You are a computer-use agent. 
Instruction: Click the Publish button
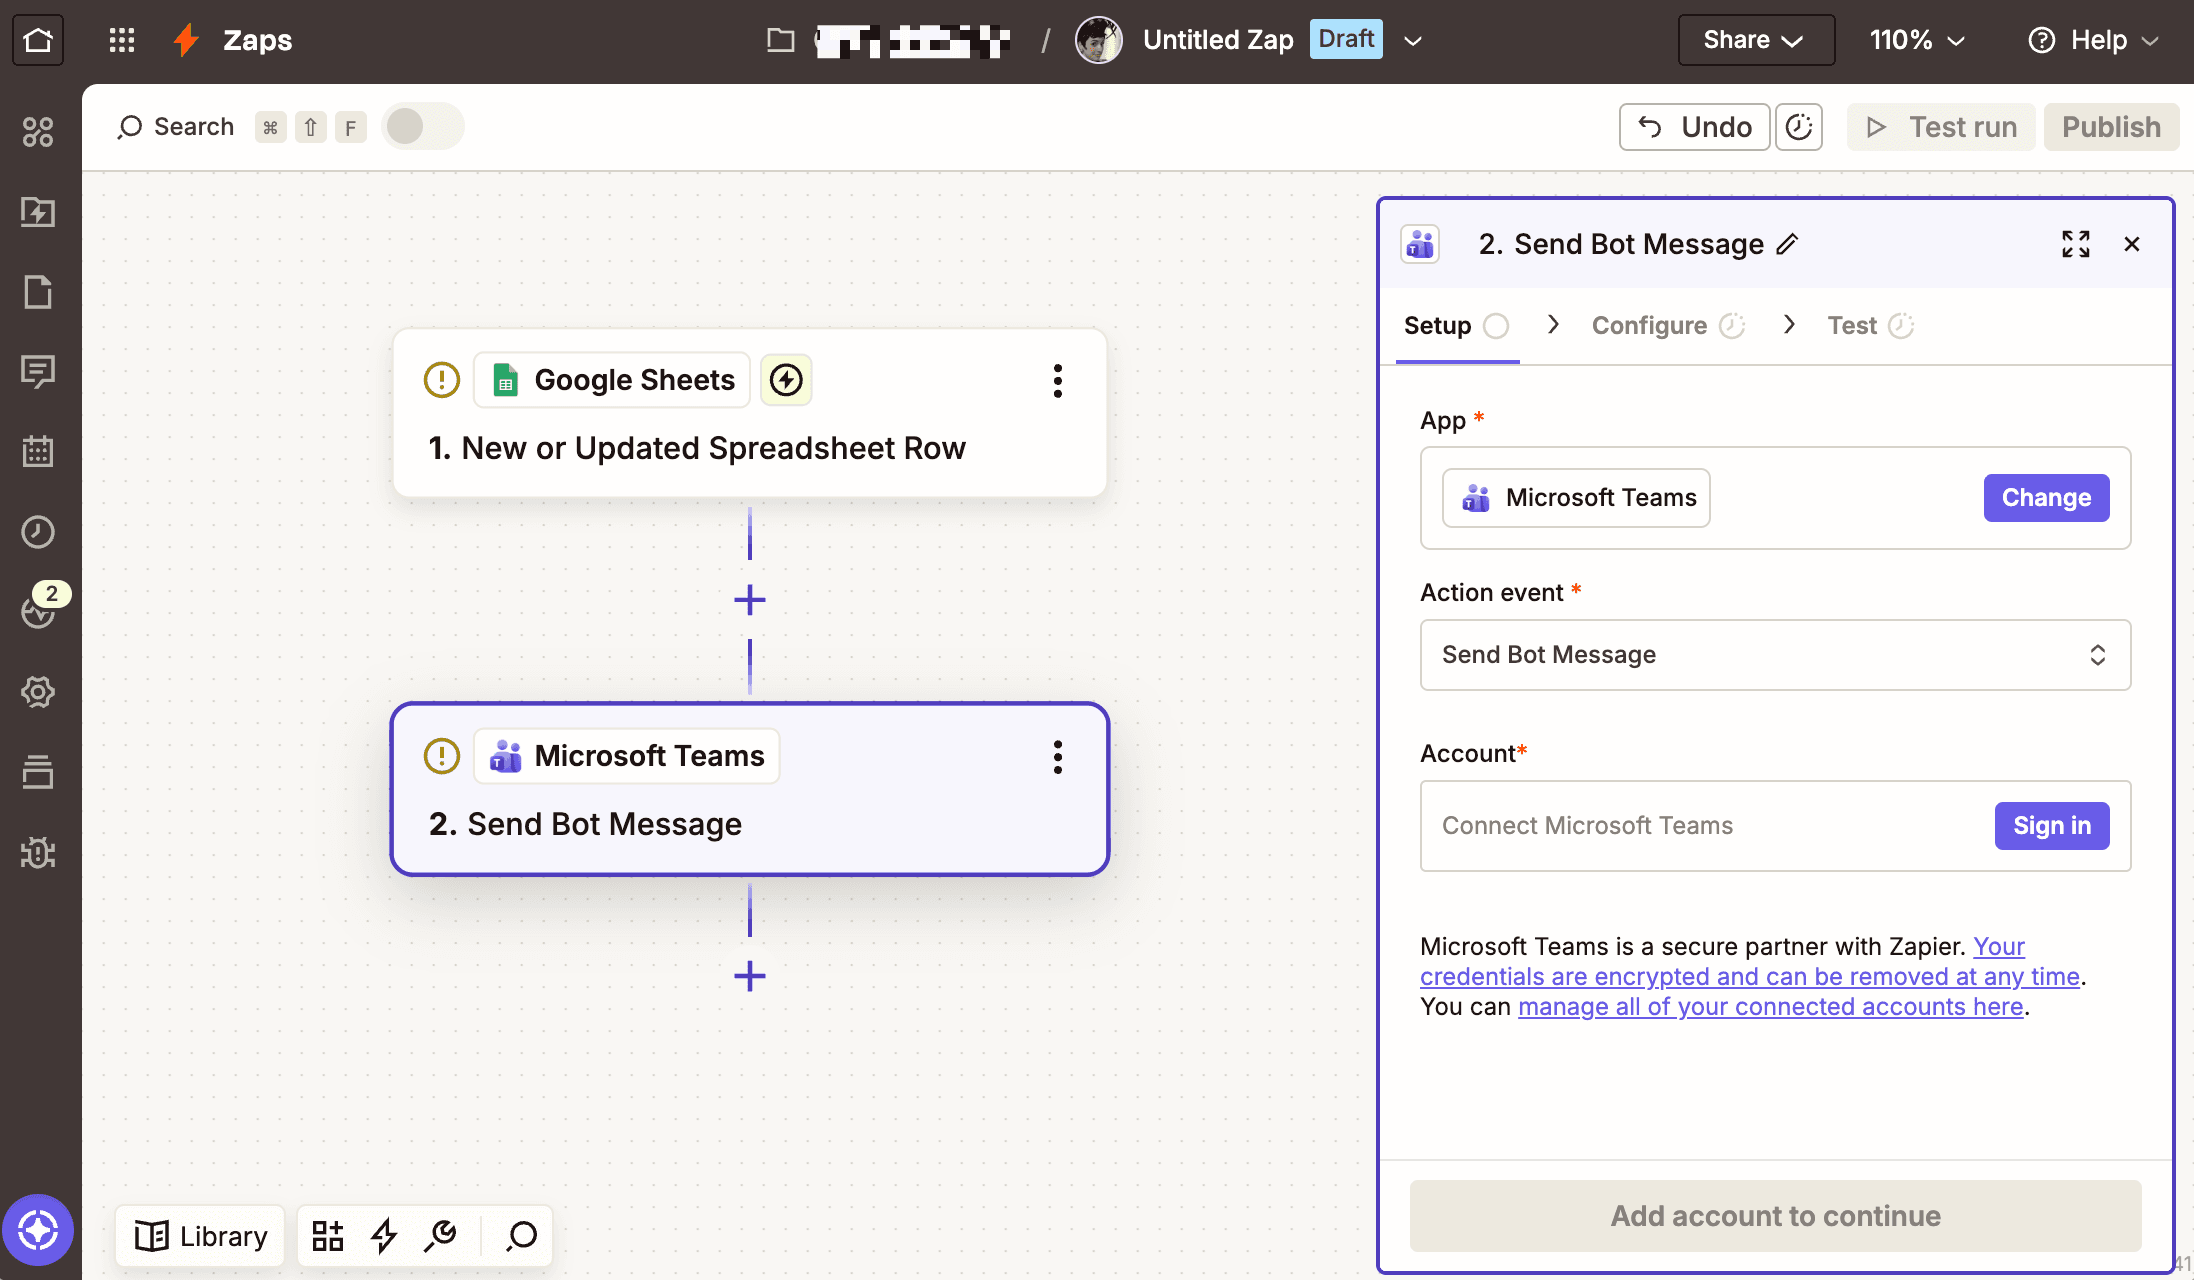point(2111,127)
